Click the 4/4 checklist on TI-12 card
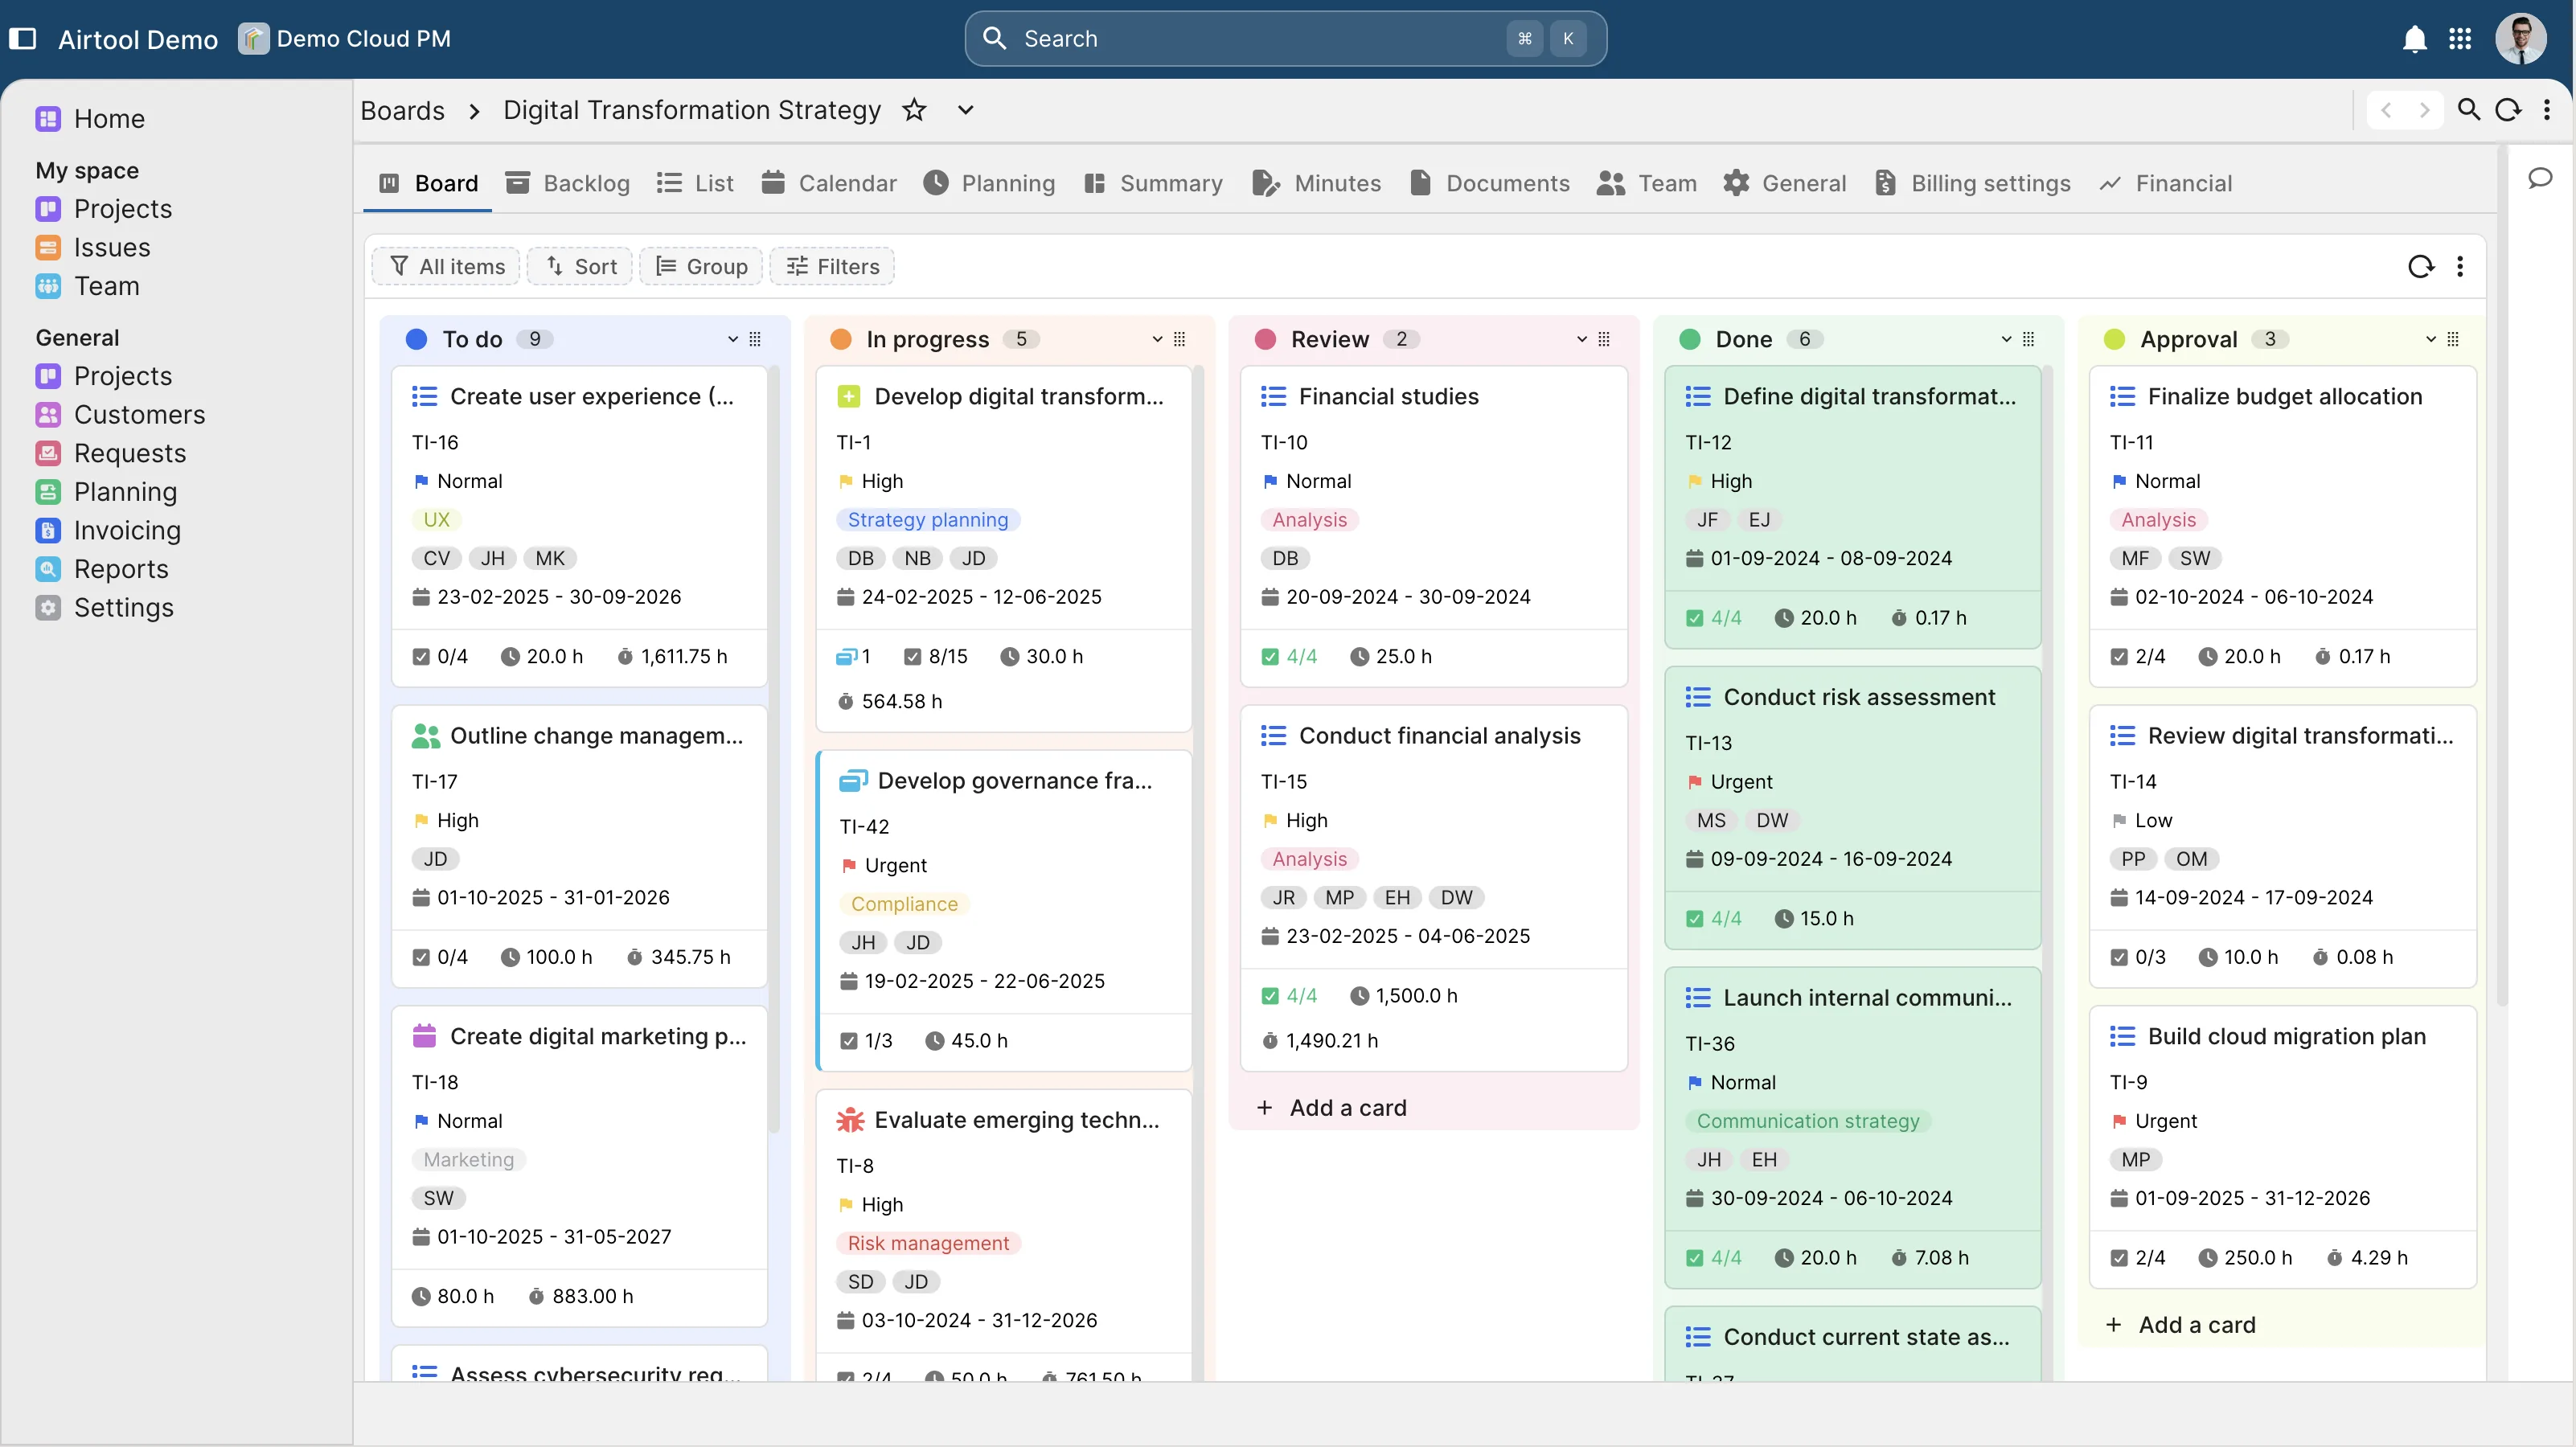The width and height of the screenshot is (2576, 1447). pos(1714,618)
